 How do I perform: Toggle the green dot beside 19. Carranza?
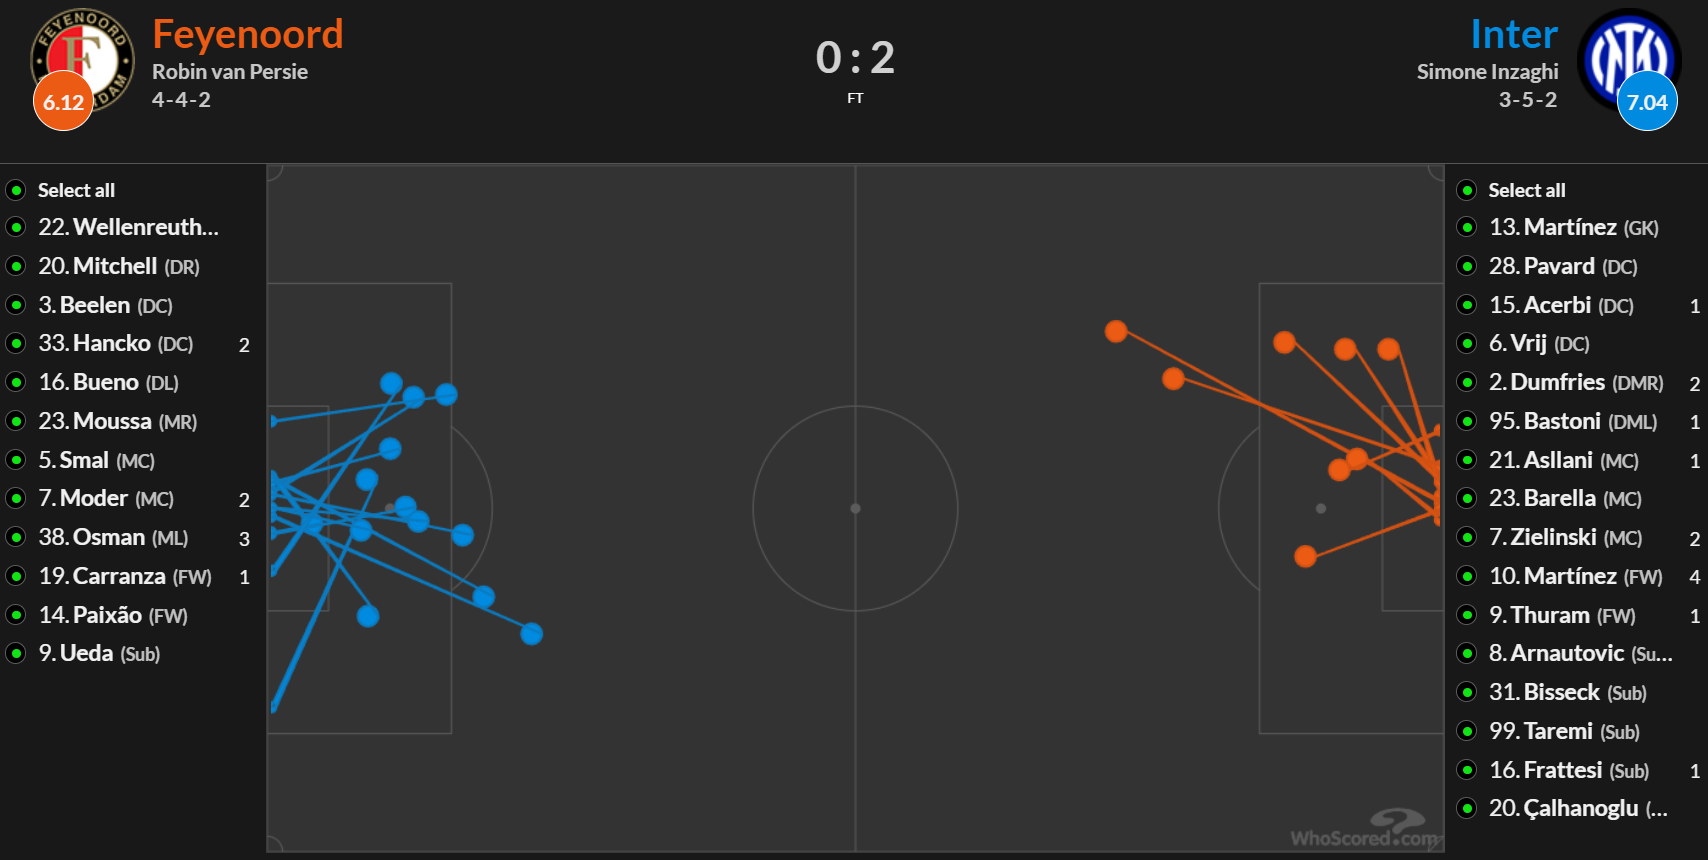[16, 576]
